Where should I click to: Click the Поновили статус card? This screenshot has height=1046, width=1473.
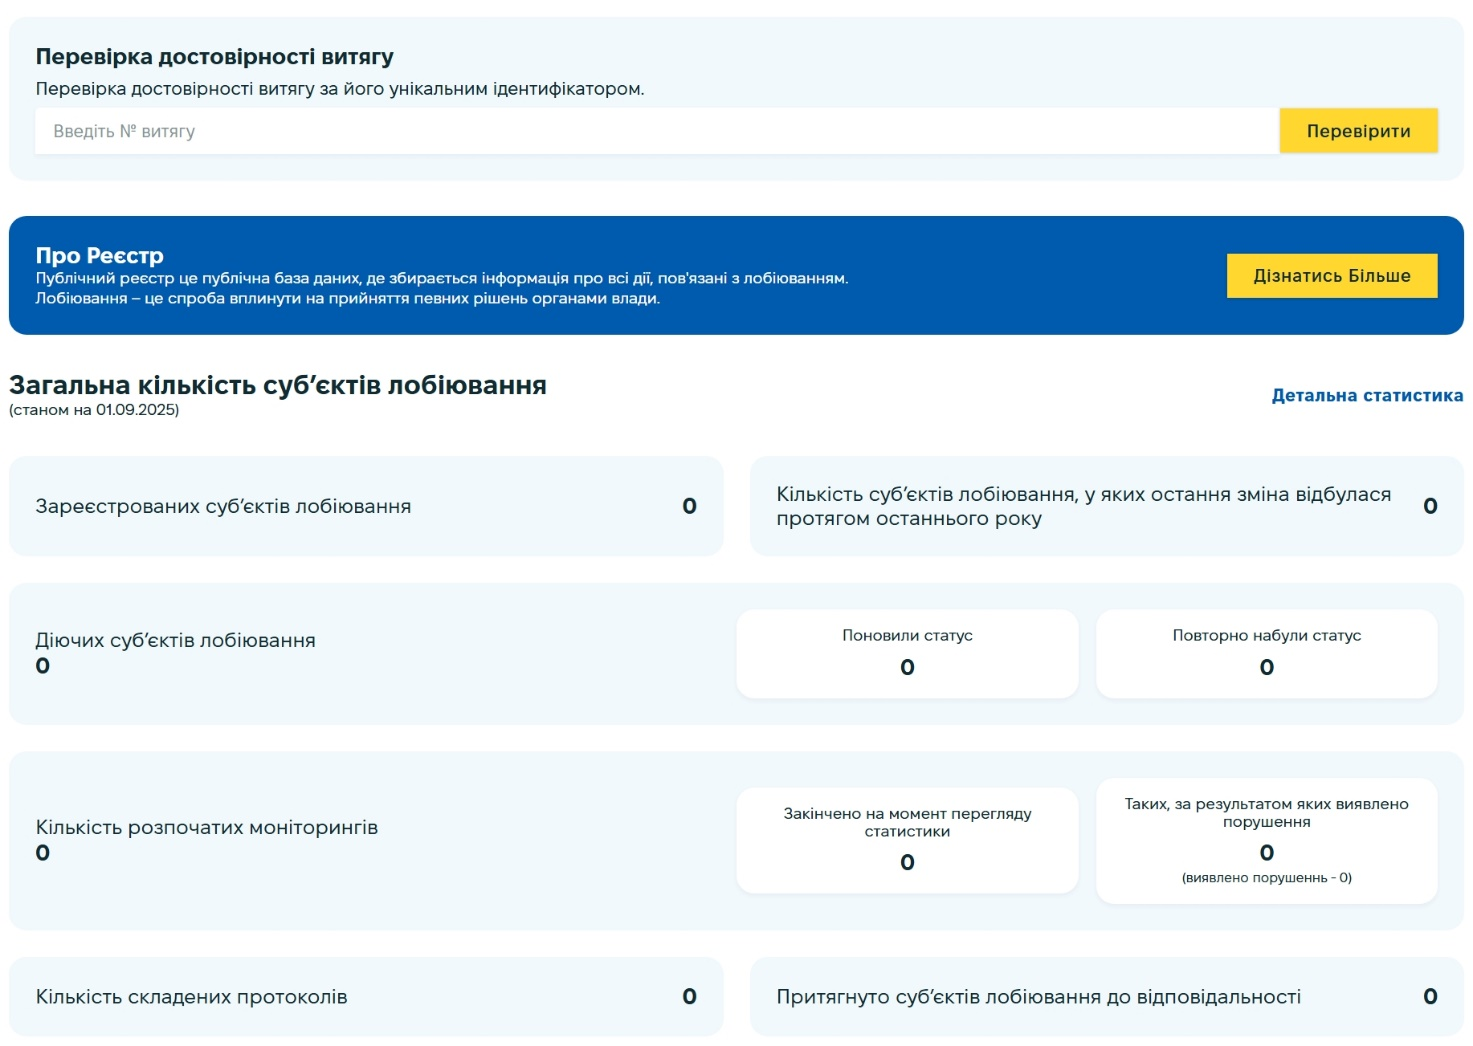point(907,653)
